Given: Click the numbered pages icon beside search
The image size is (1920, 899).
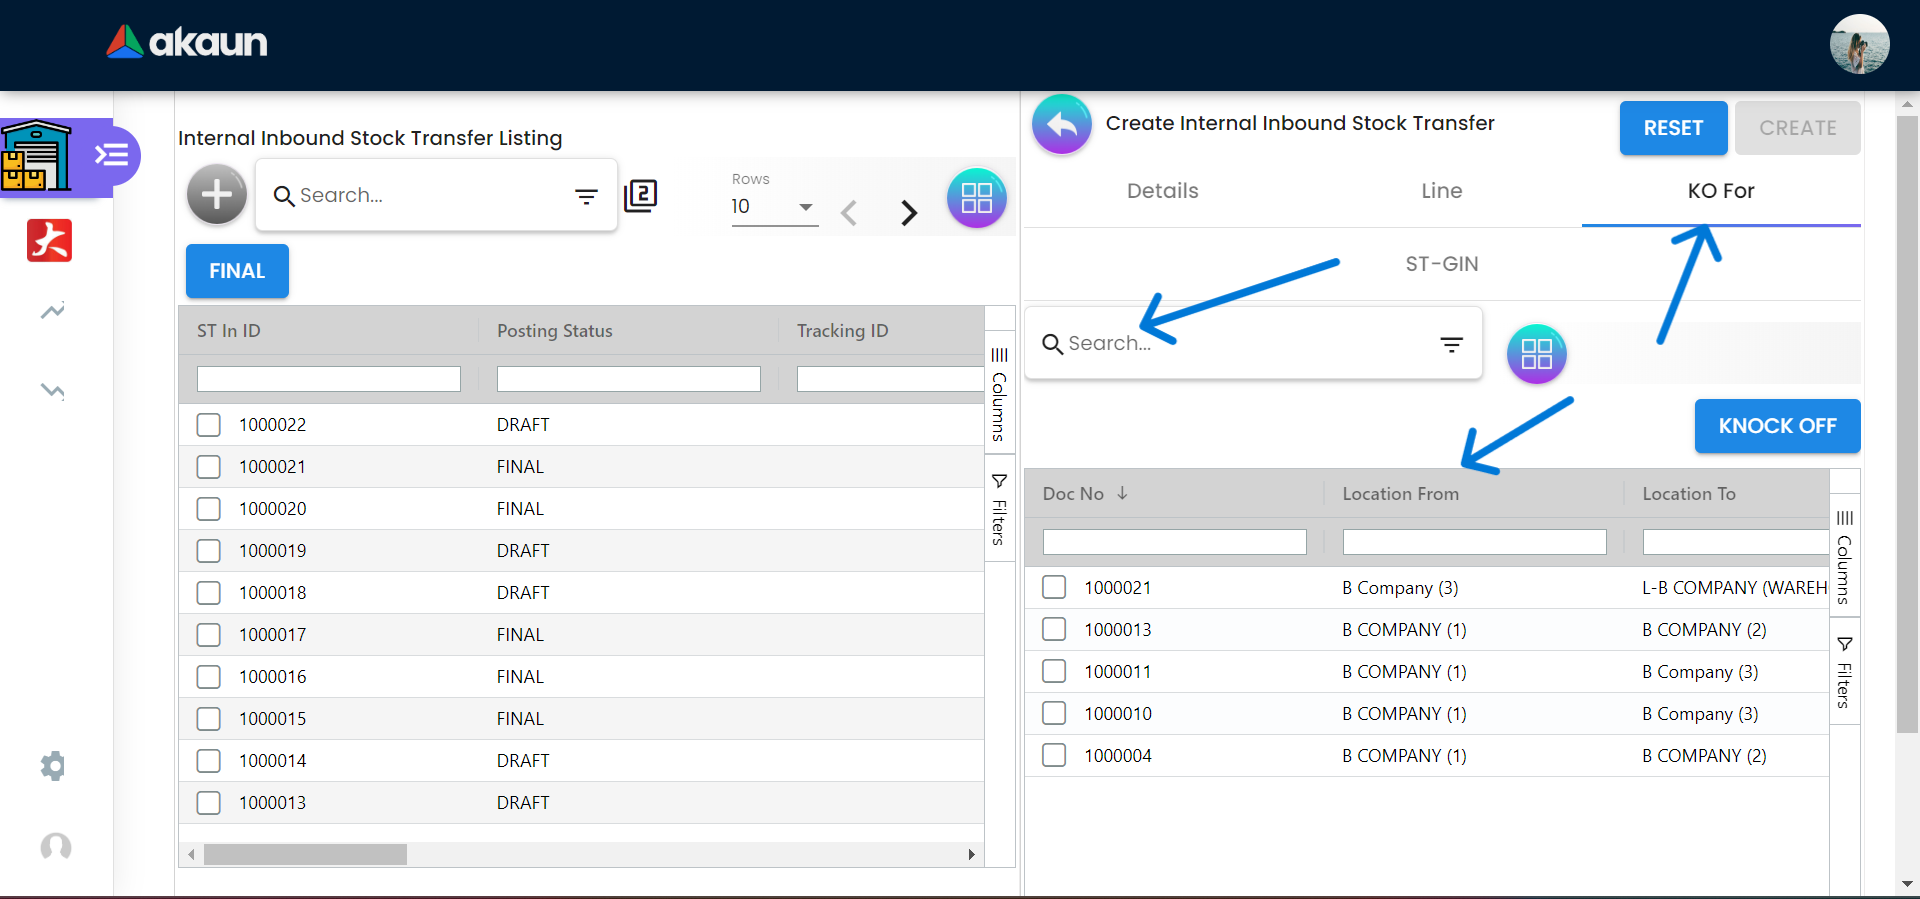Looking at the screenshot, I should pyautogui.click(x=640, y=195).
